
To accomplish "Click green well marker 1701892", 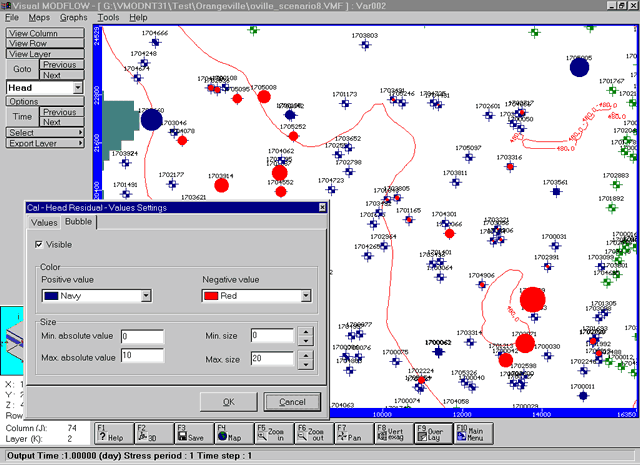I will 611,208.
